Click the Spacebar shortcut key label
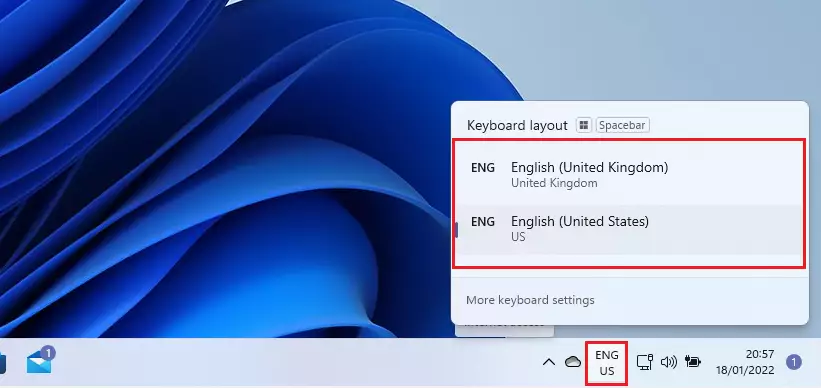 pos(623,125)
